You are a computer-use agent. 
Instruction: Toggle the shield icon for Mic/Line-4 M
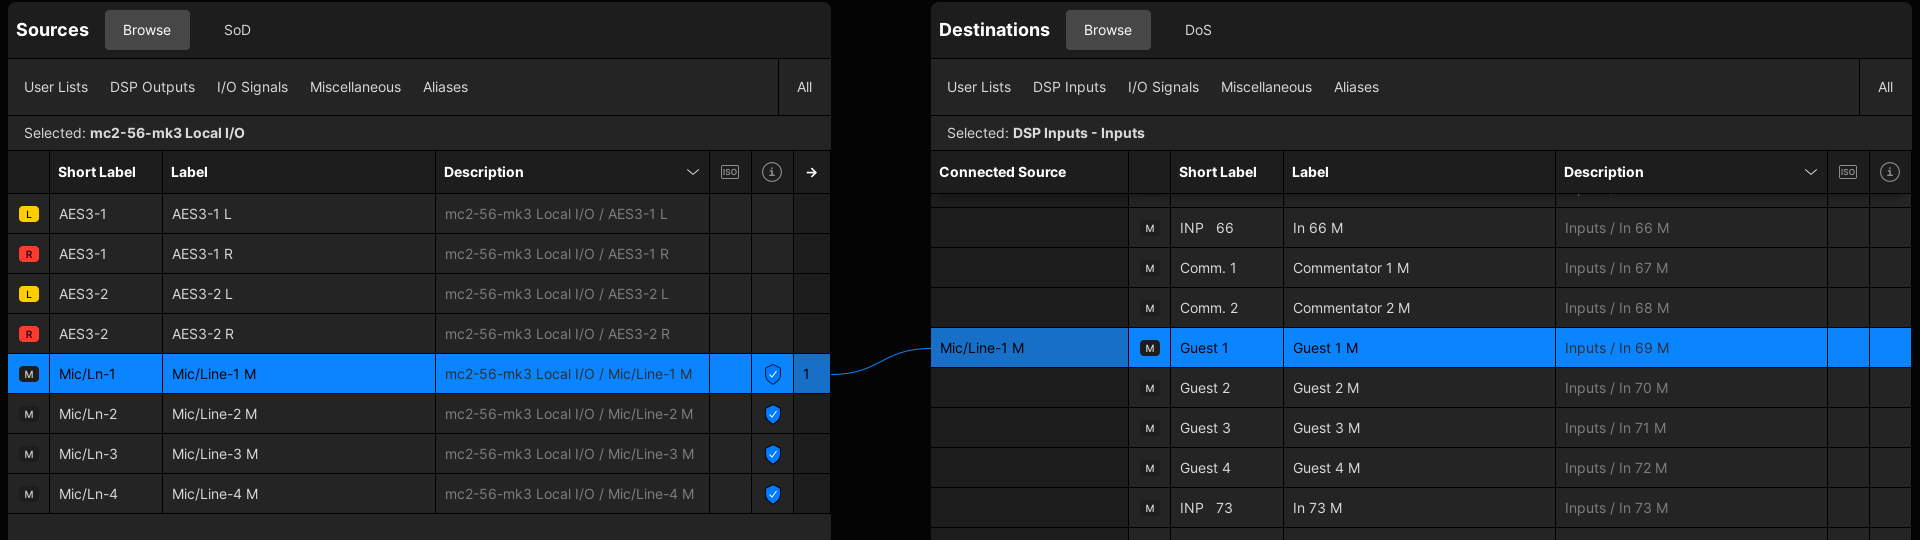(x=773, y=494)
